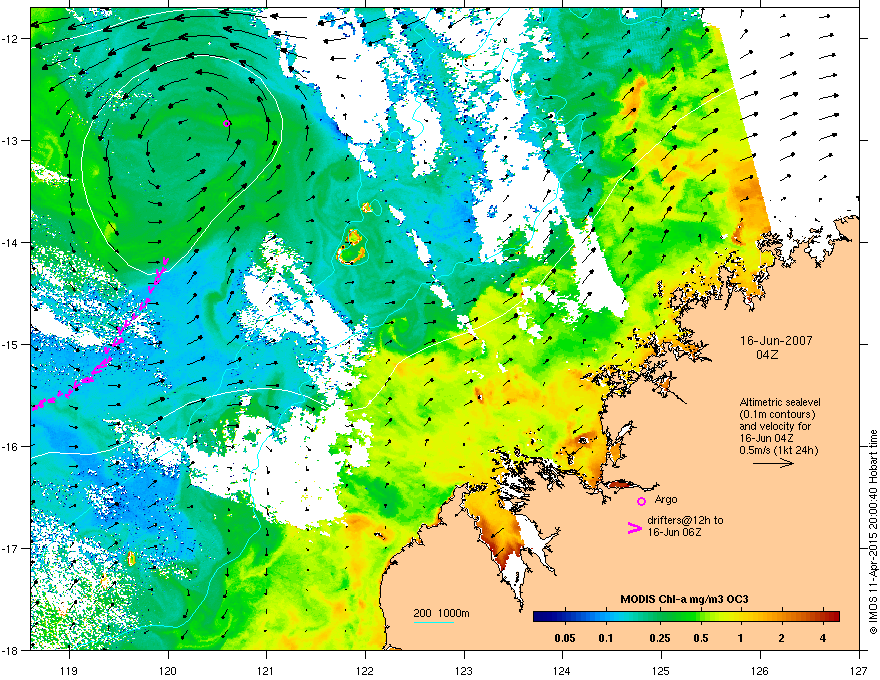The width and height of the screenshot is (880, 680).
Task: Click the 122 longitude axis label
Action: point(365,669)
